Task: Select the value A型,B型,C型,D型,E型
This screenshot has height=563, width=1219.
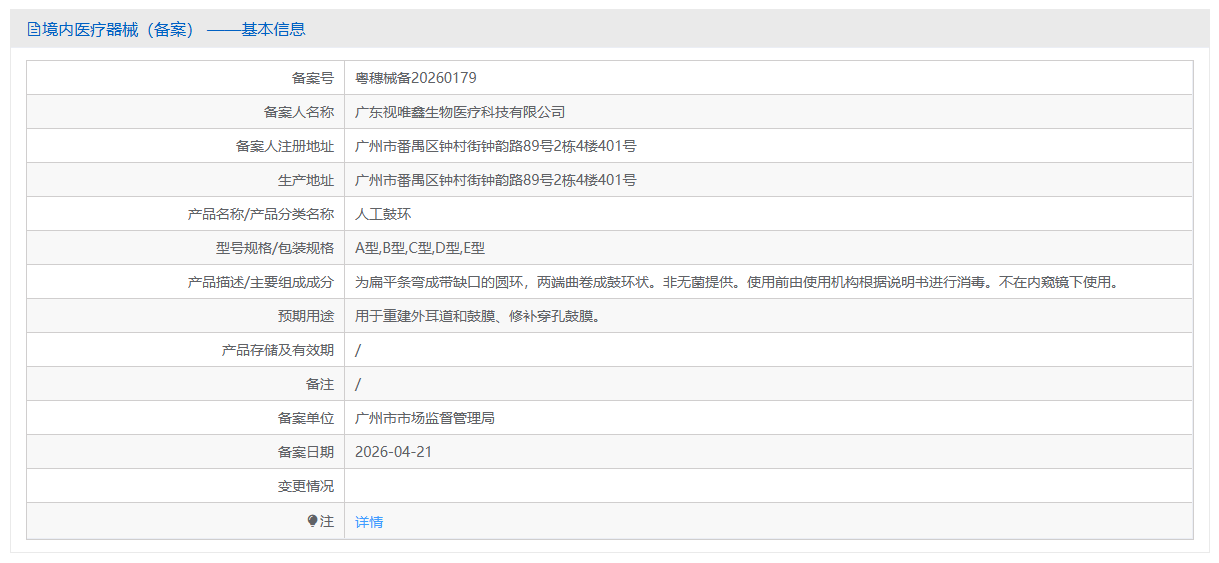Action: 420,248
